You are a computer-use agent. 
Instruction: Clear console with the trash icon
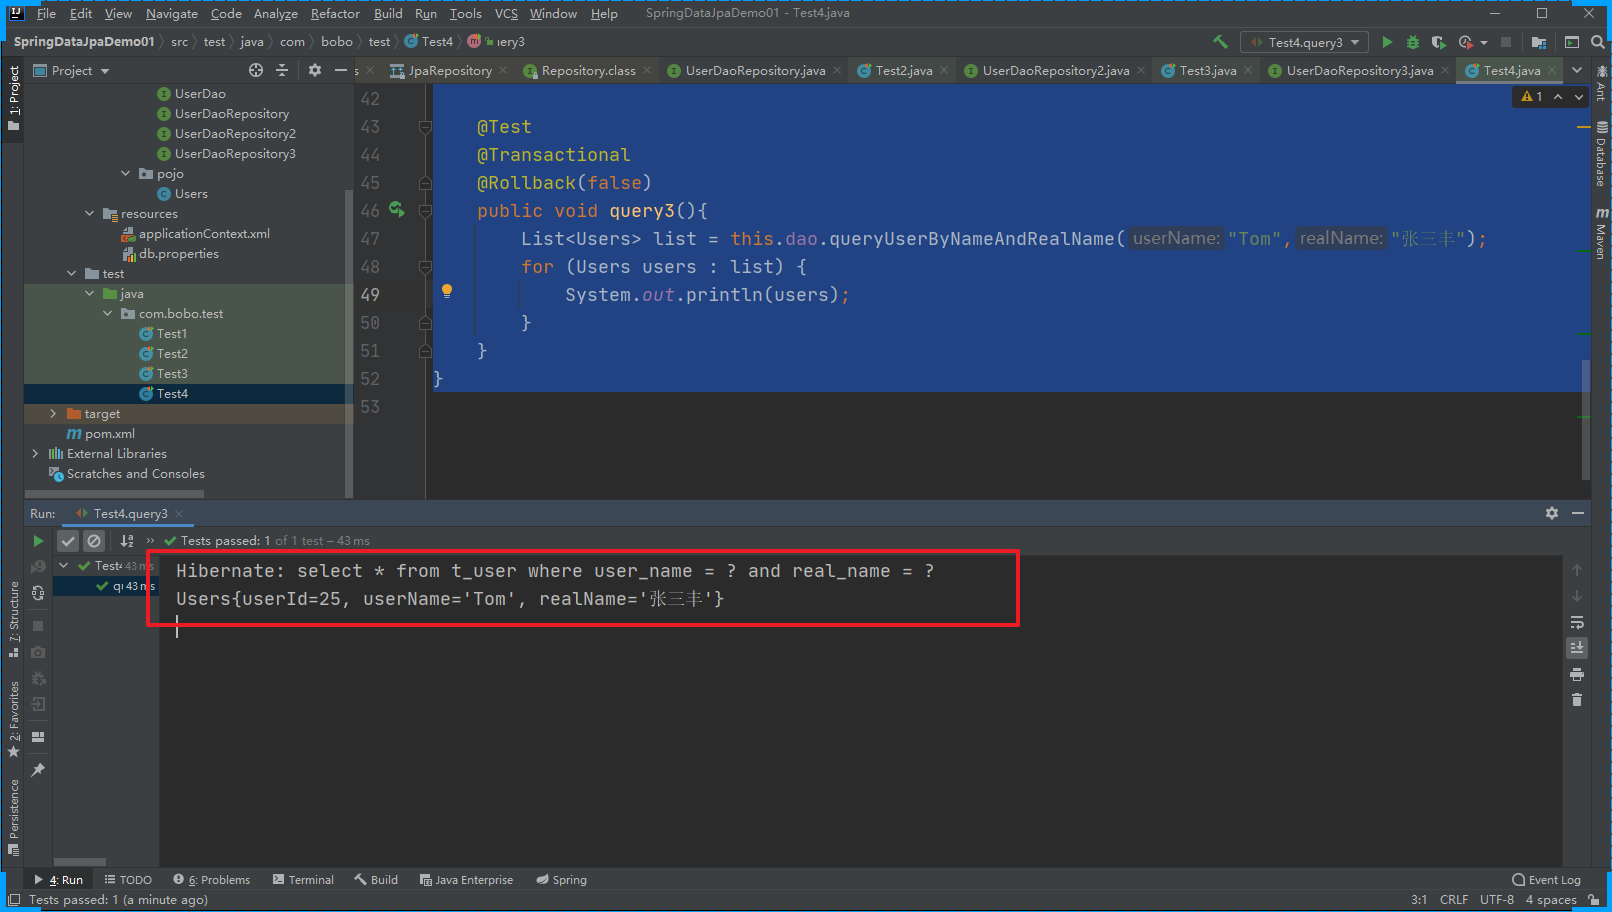[1577, 700]
